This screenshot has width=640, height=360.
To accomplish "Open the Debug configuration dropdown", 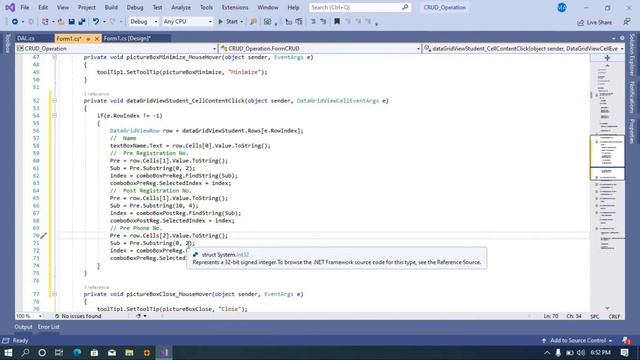I will coord(143,22).
